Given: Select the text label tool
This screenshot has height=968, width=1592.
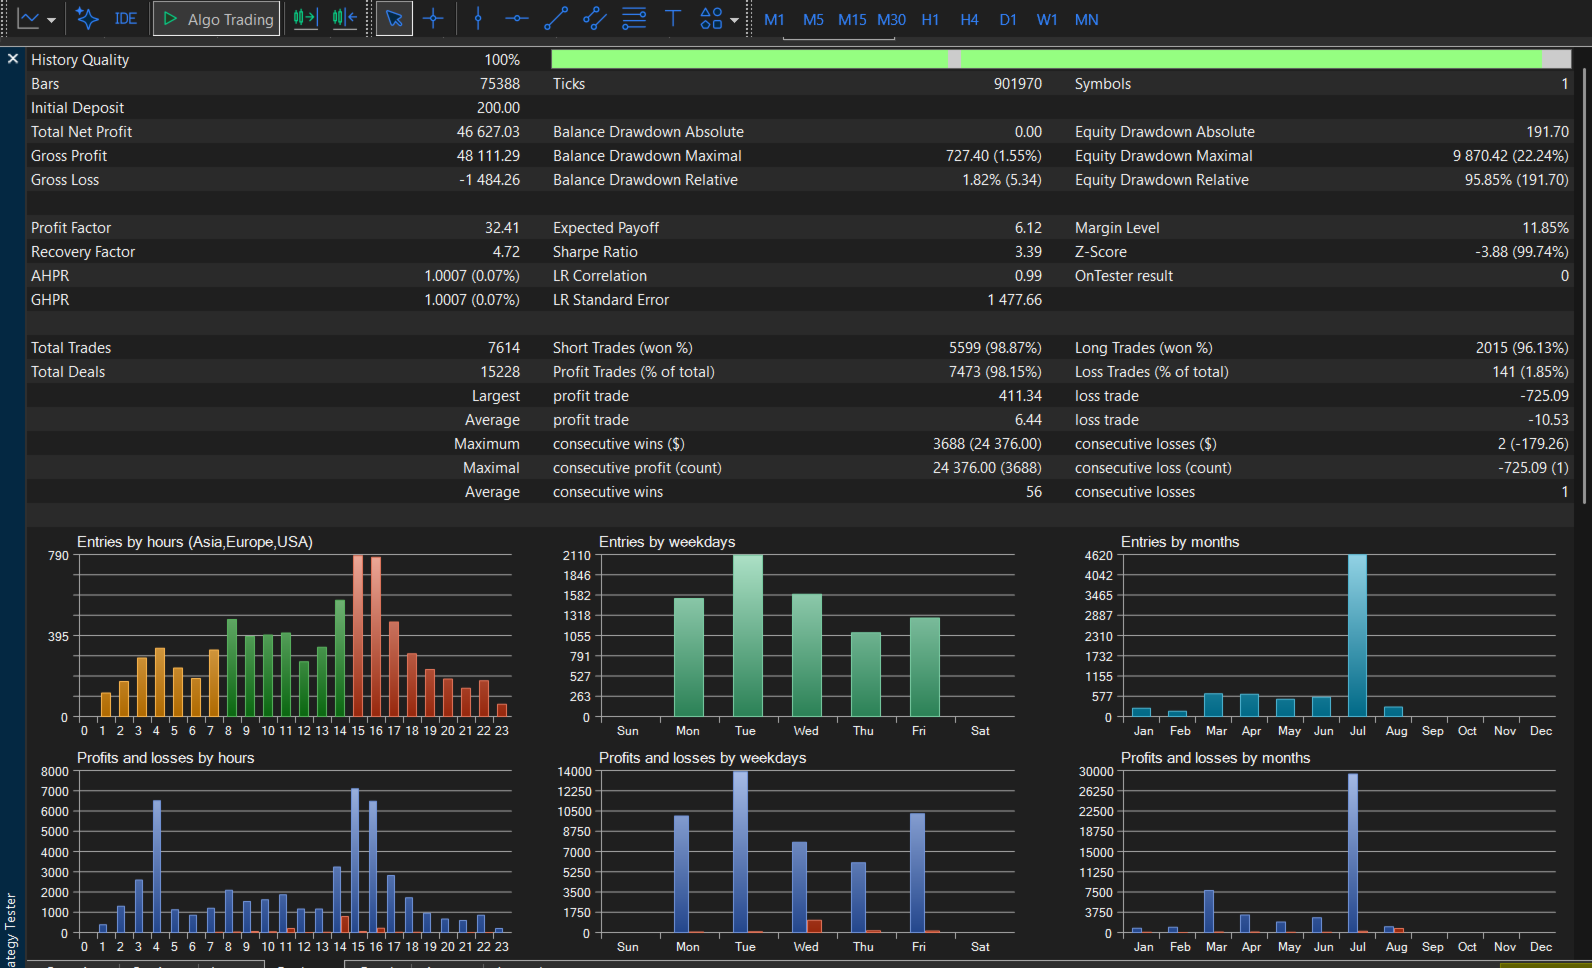Looking at the screenshot, I should pyautogui.click(x=673, y=19).
